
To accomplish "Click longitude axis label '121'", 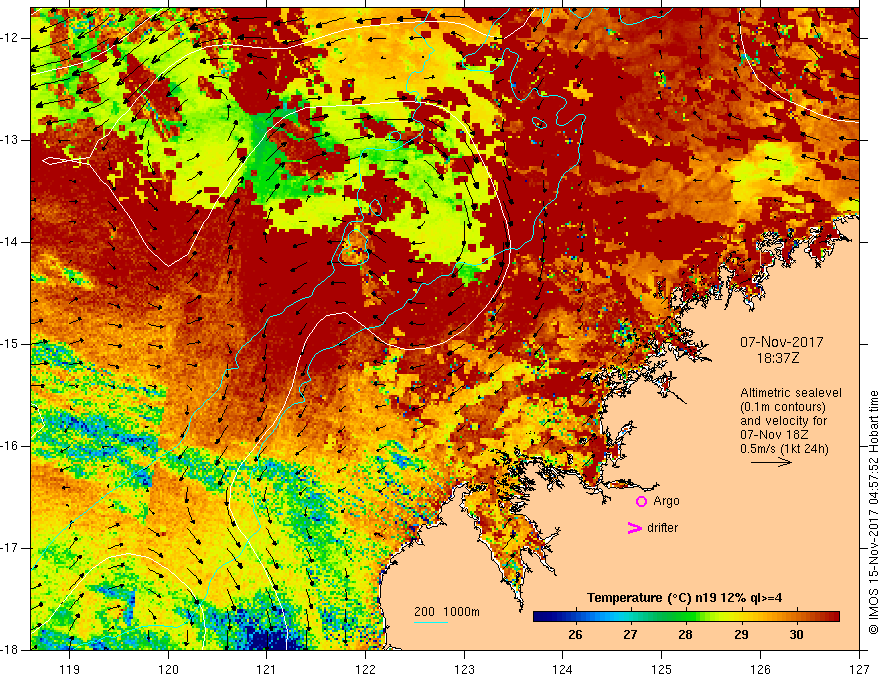I will pyautogui.click(x=267, y=669).
